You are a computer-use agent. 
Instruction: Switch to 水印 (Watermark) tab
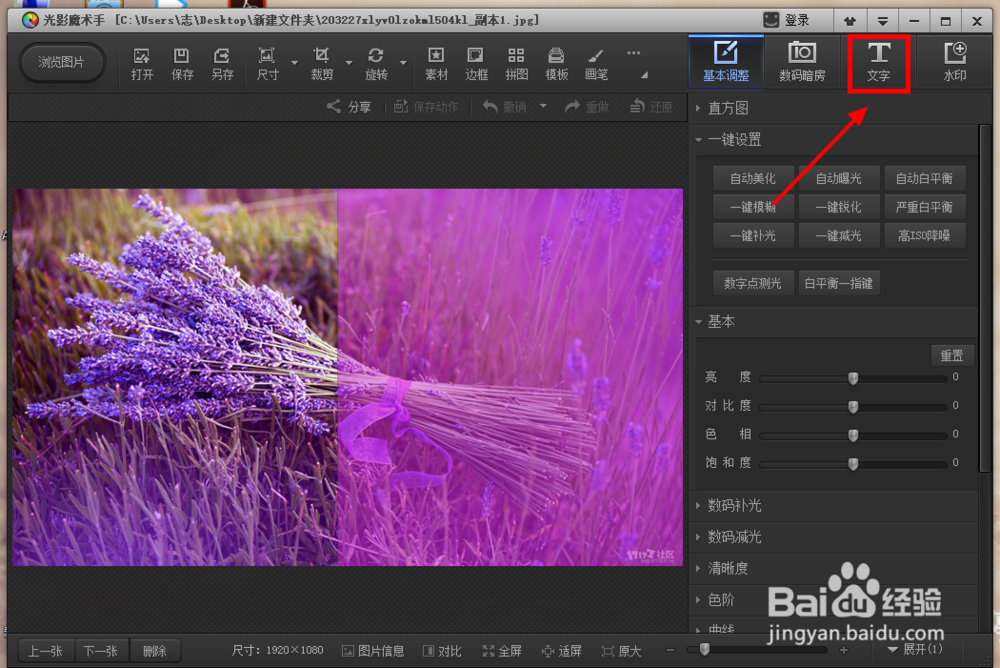point(955,61)
